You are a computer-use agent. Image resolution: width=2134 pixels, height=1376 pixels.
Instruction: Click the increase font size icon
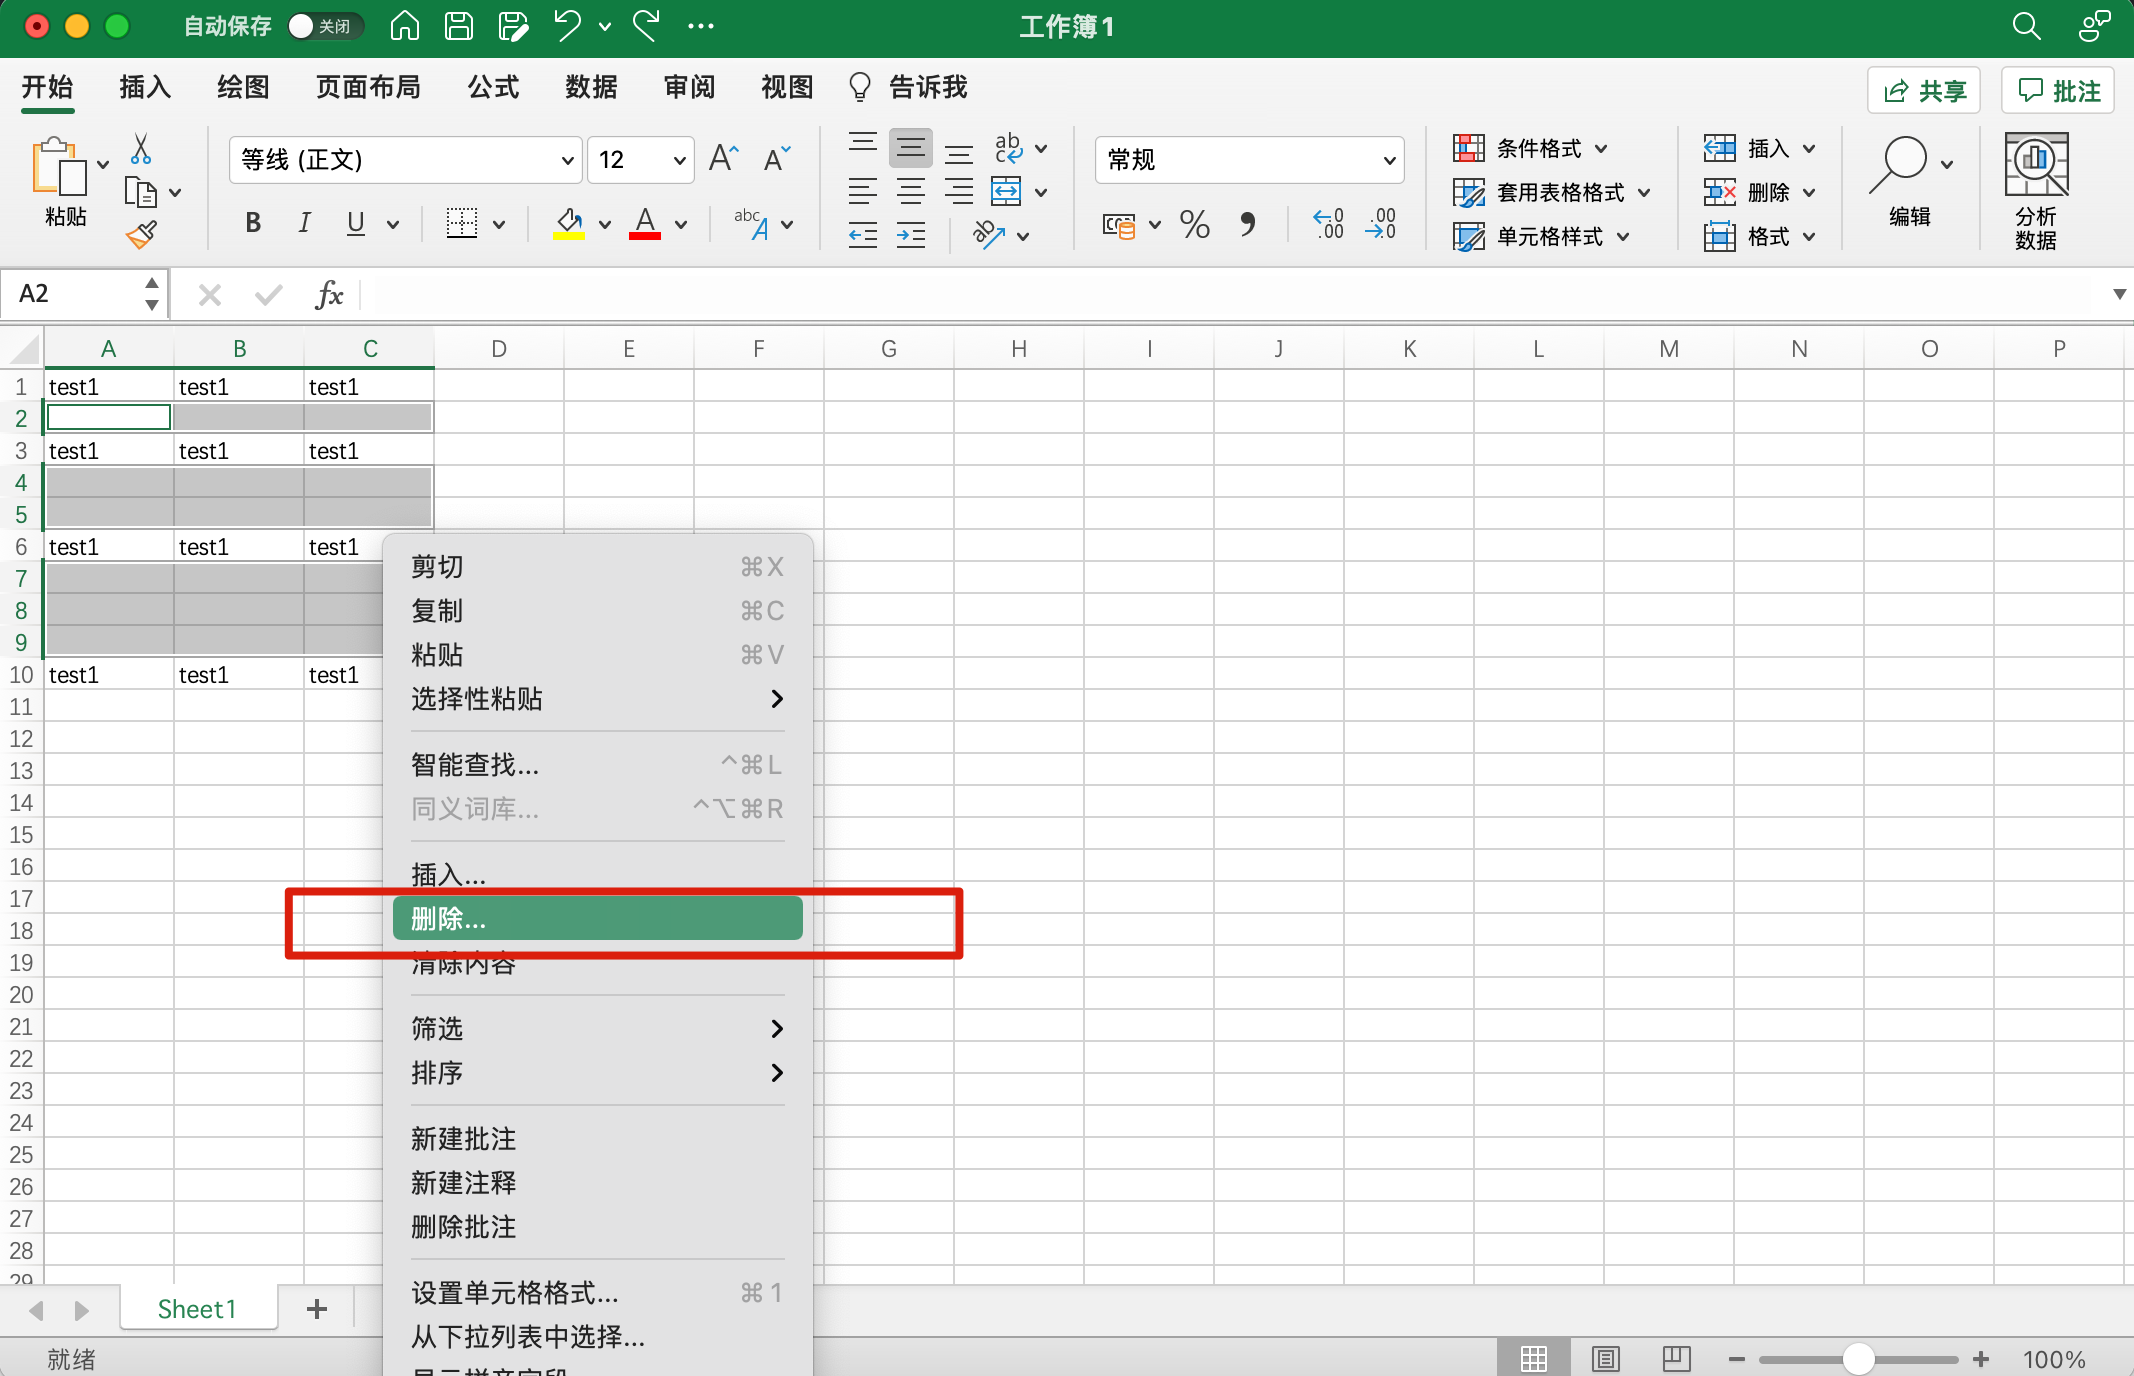[723, 159]
